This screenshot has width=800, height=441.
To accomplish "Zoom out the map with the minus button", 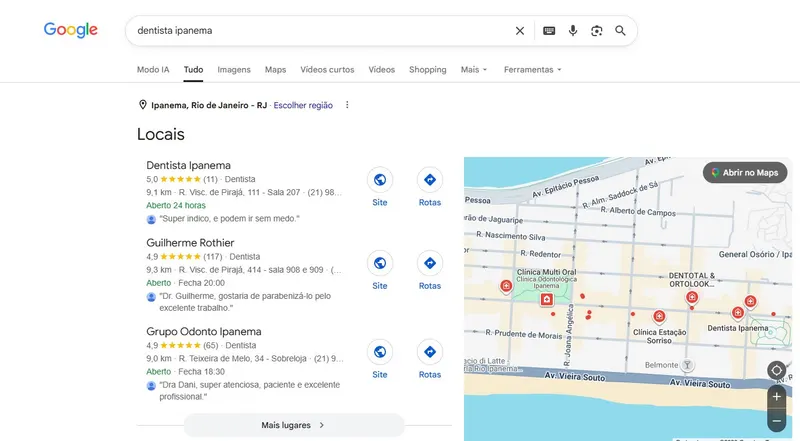I will pyautogui.click(x=777, y=421).
